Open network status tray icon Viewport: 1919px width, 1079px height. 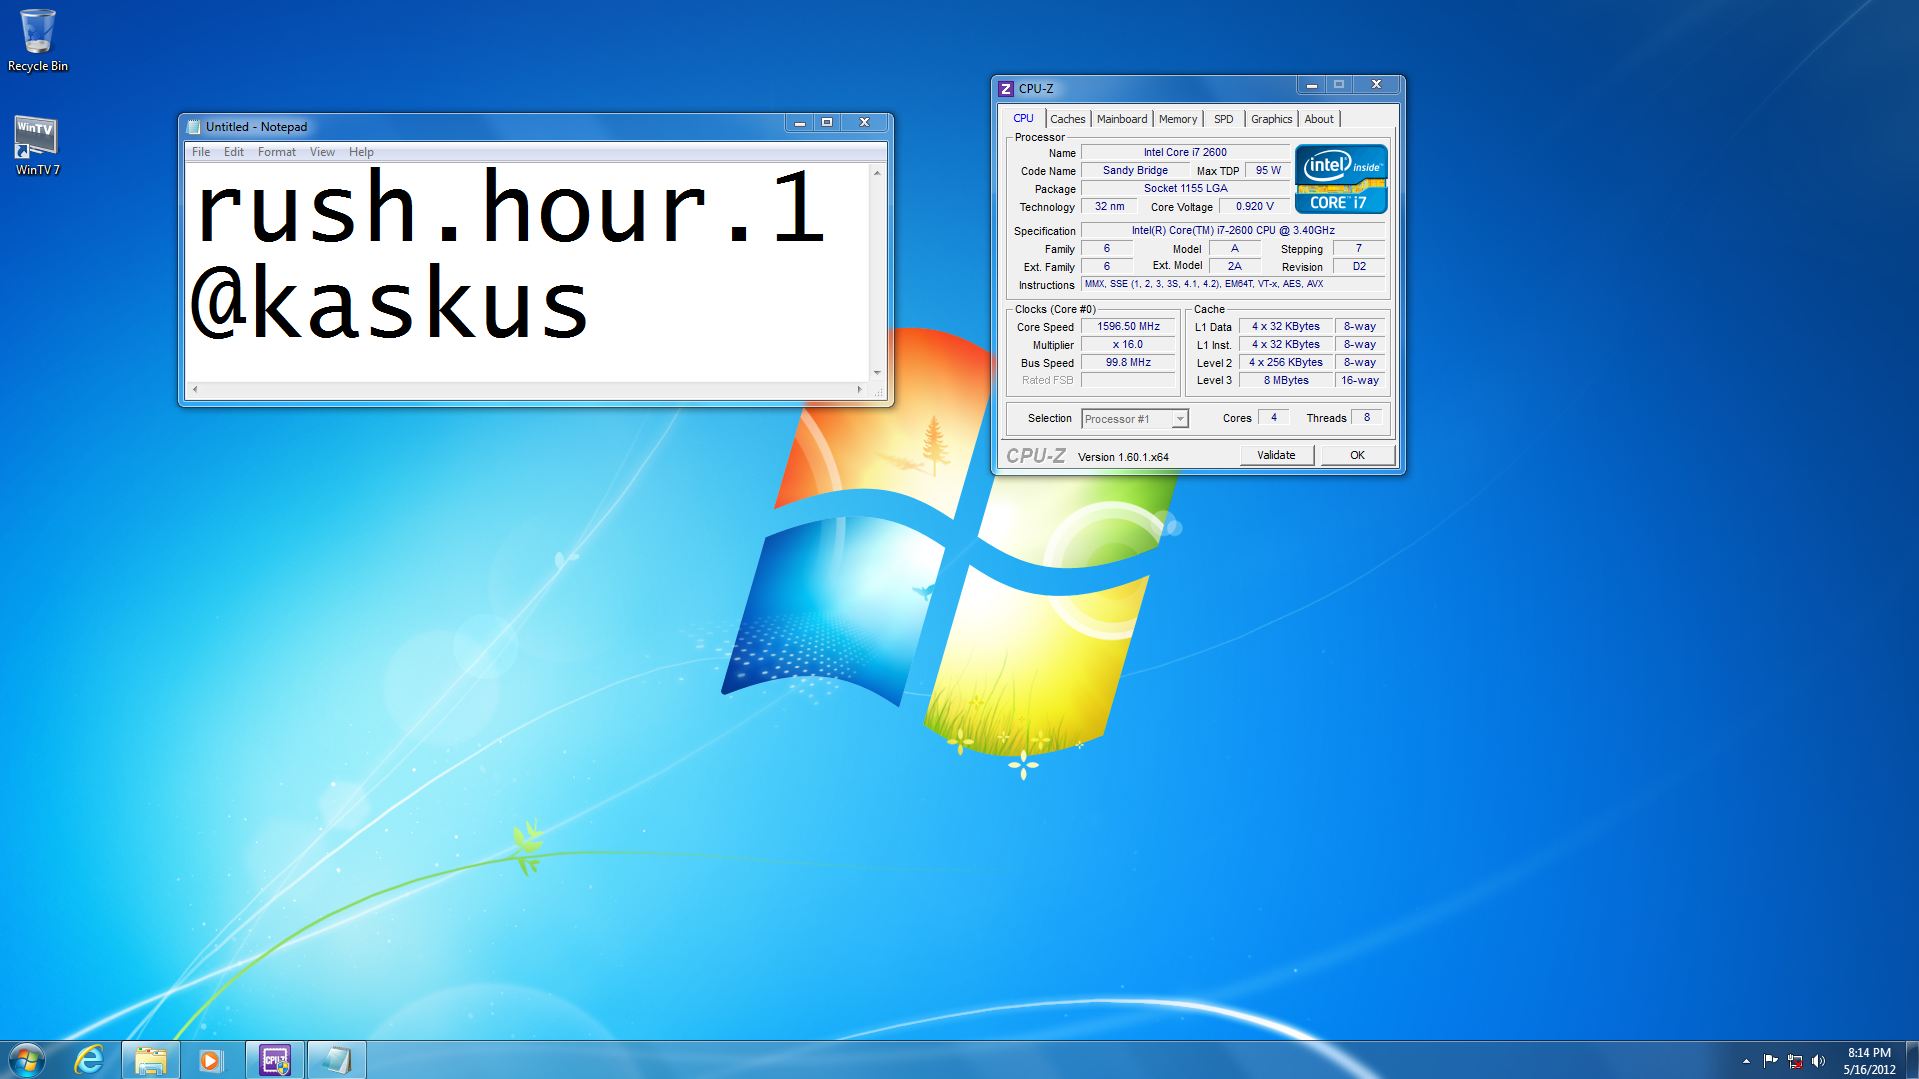1795,1061
